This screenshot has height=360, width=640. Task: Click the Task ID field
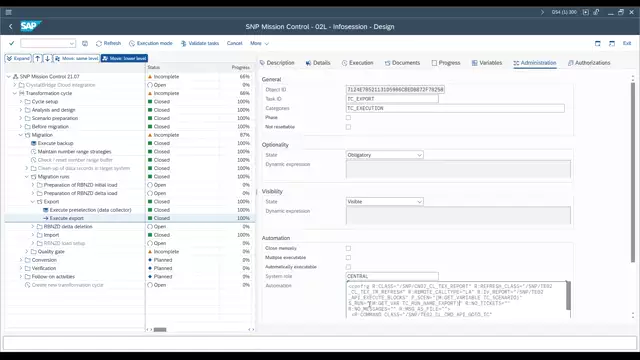click(392, 99)
